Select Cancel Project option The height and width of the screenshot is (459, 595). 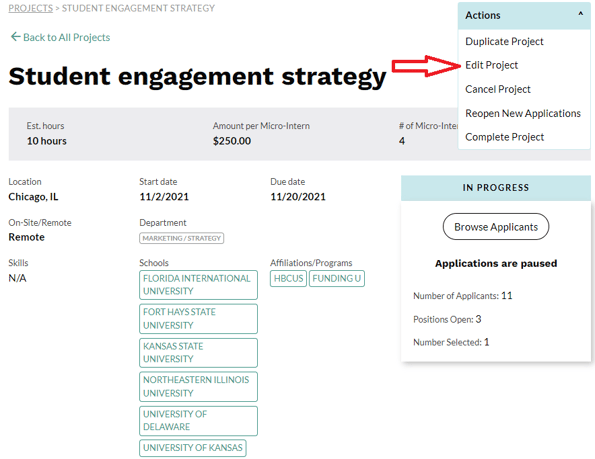coord(497,89)
